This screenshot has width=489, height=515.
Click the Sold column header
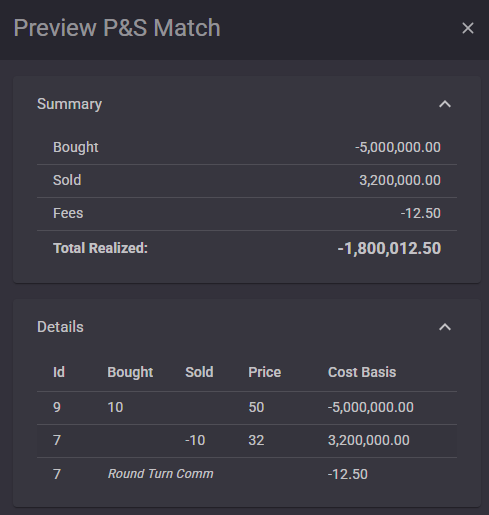[x=199, y=372]
